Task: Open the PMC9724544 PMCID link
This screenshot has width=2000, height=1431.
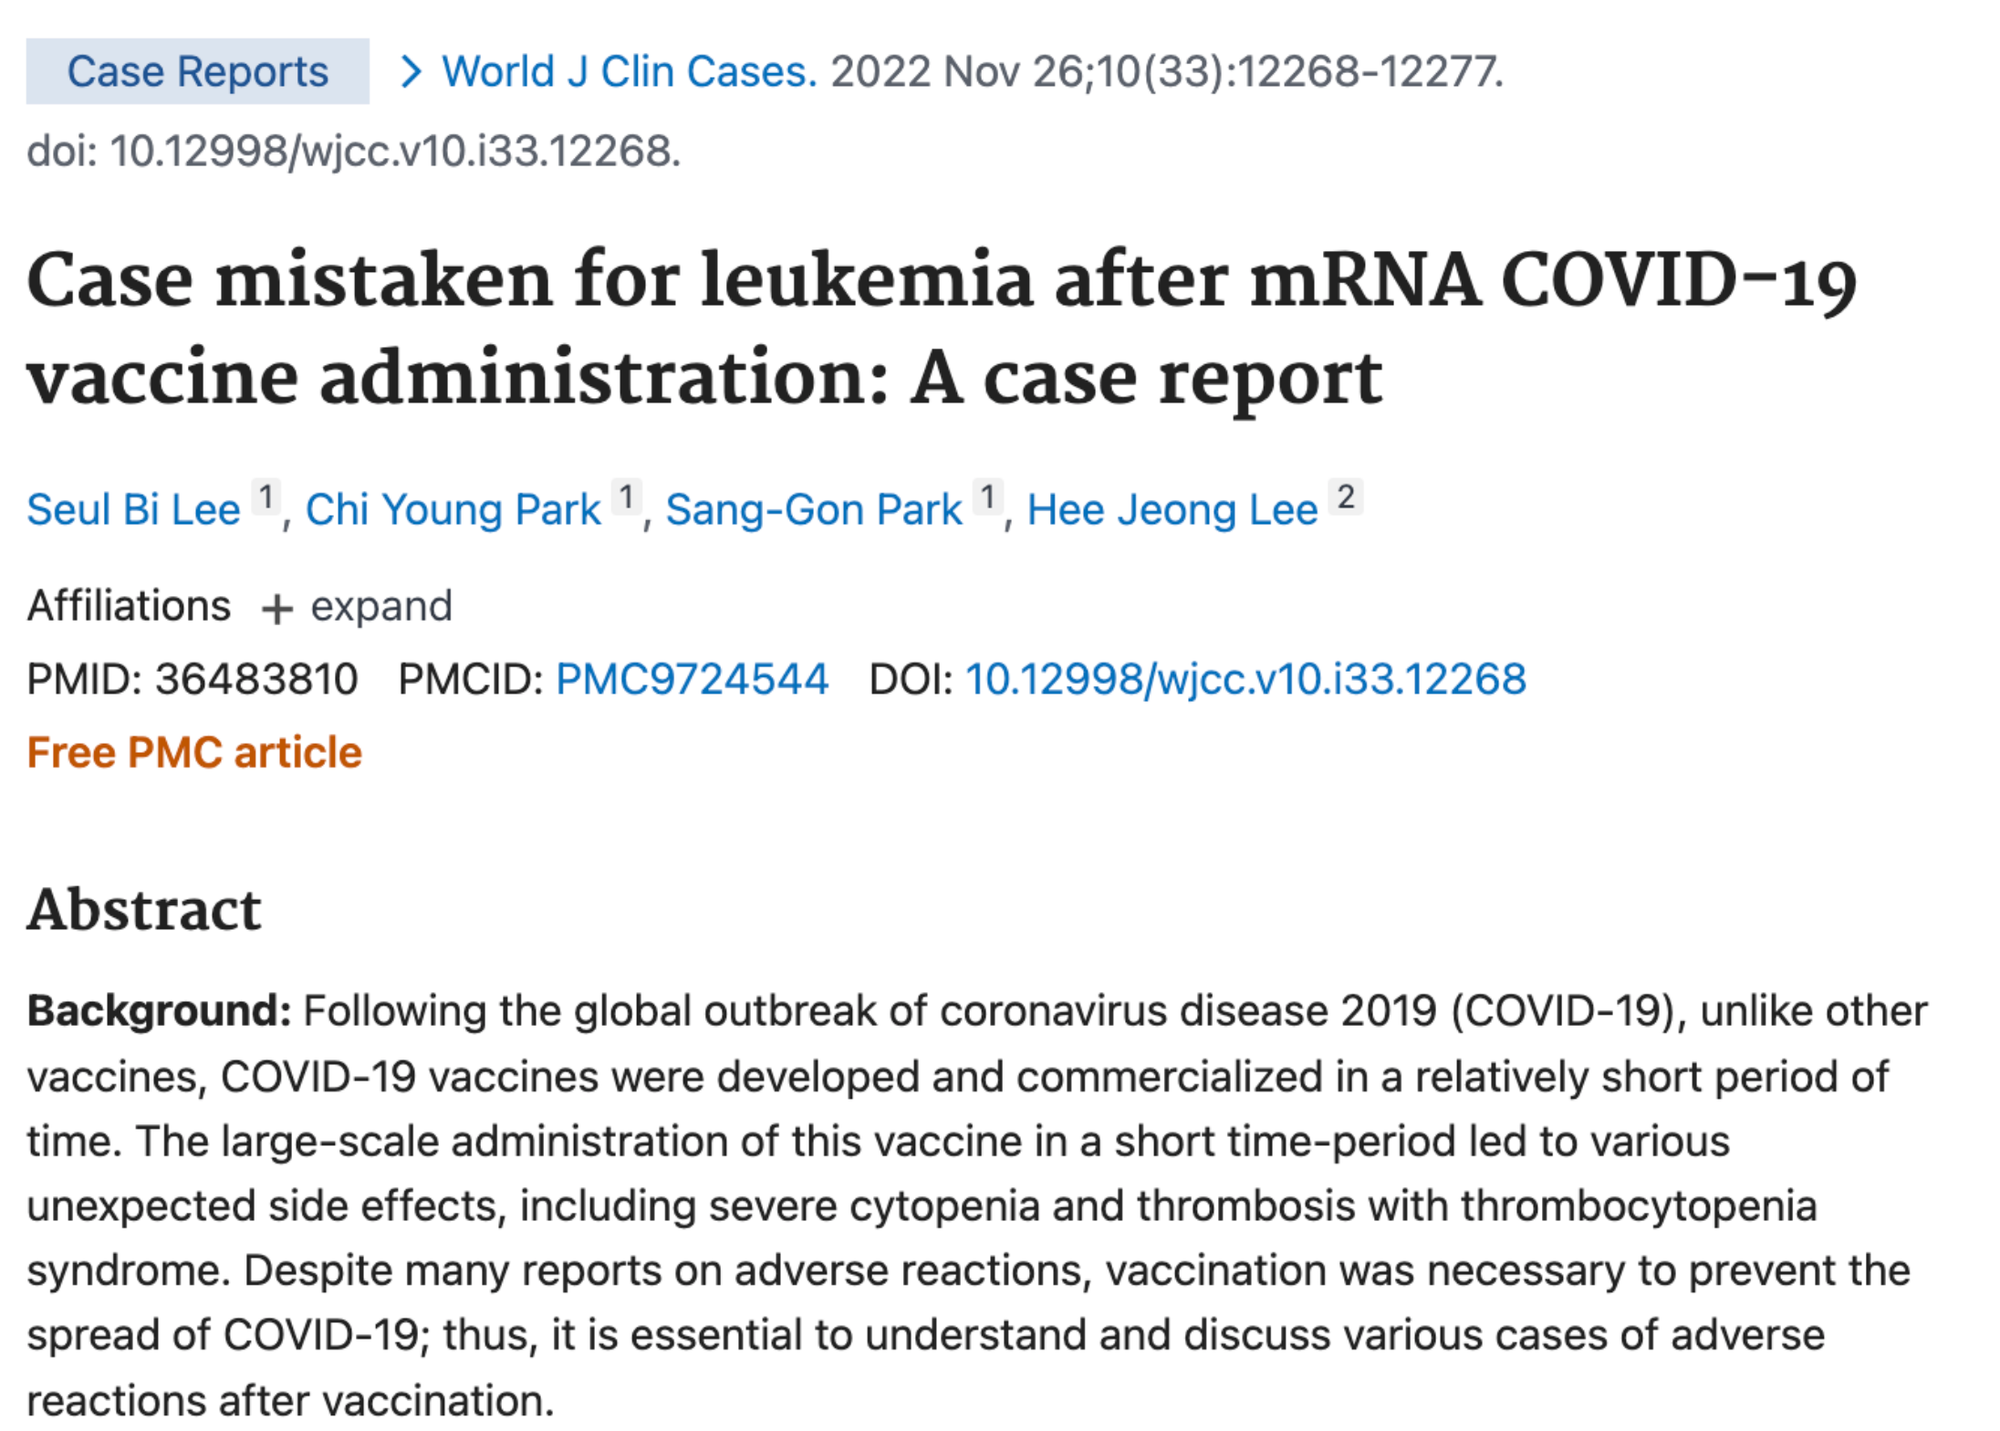Action: (692, 680)
